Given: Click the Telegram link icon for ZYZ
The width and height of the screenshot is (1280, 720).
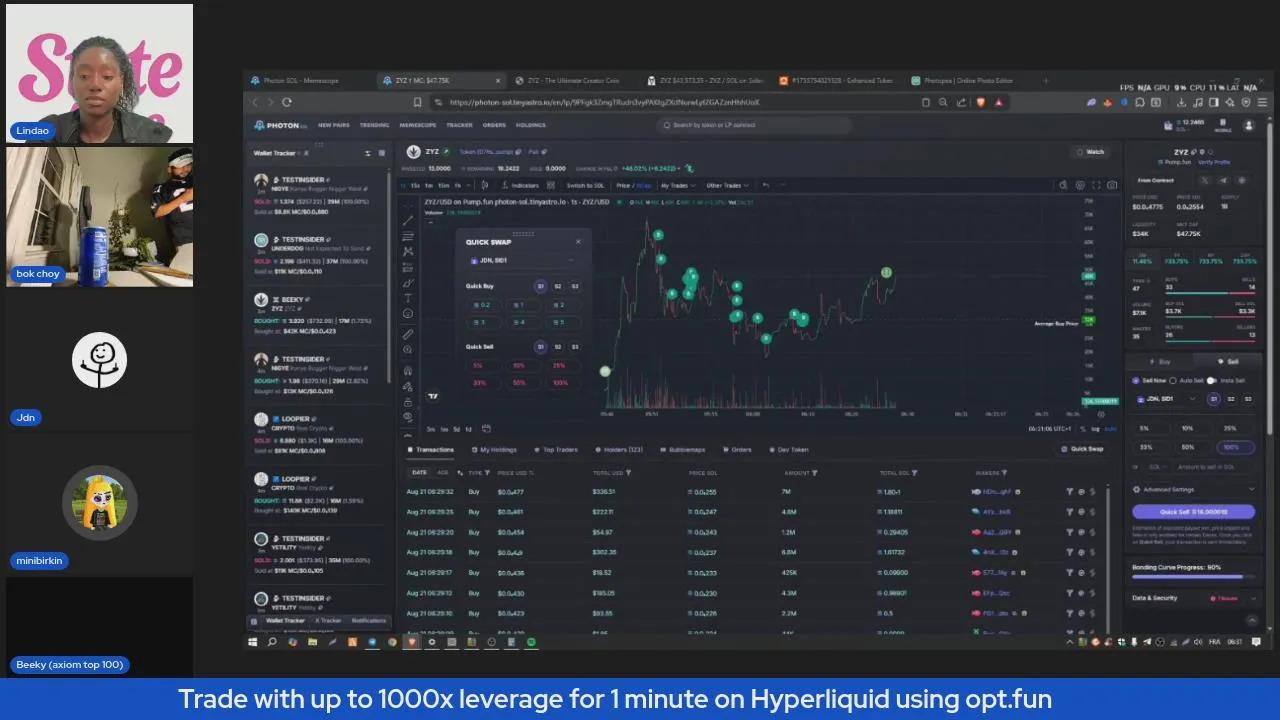Looking at the screenshot, I should 1223,180.
